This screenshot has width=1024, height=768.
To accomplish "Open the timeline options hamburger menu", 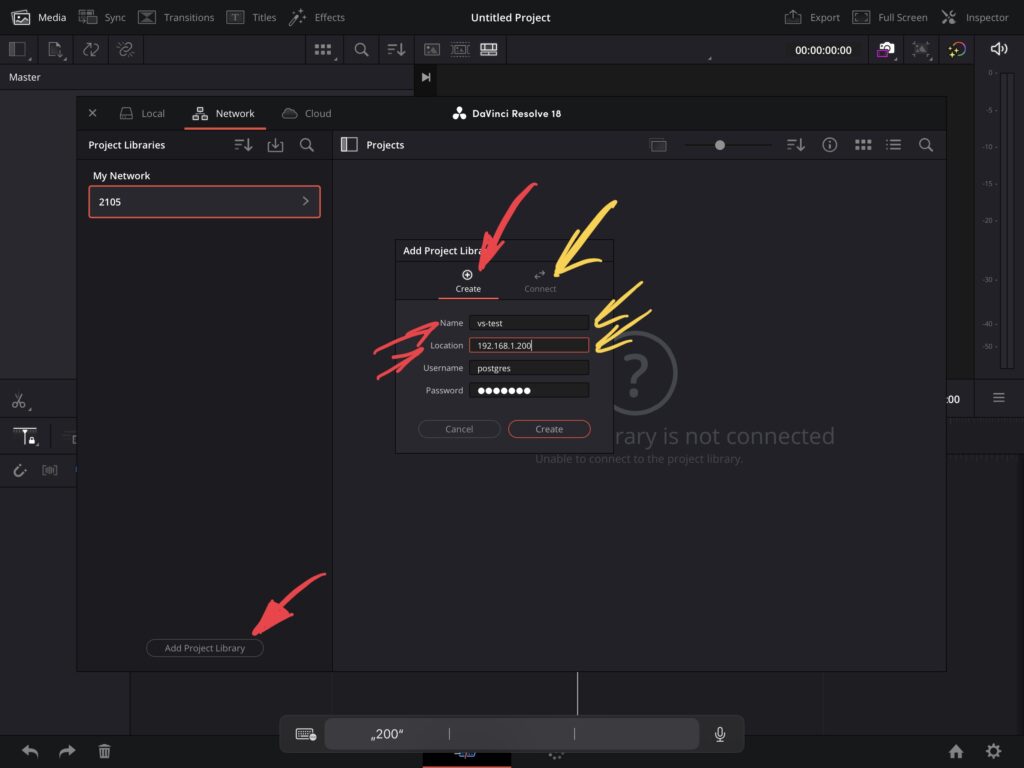I will (x=999, y=398).
